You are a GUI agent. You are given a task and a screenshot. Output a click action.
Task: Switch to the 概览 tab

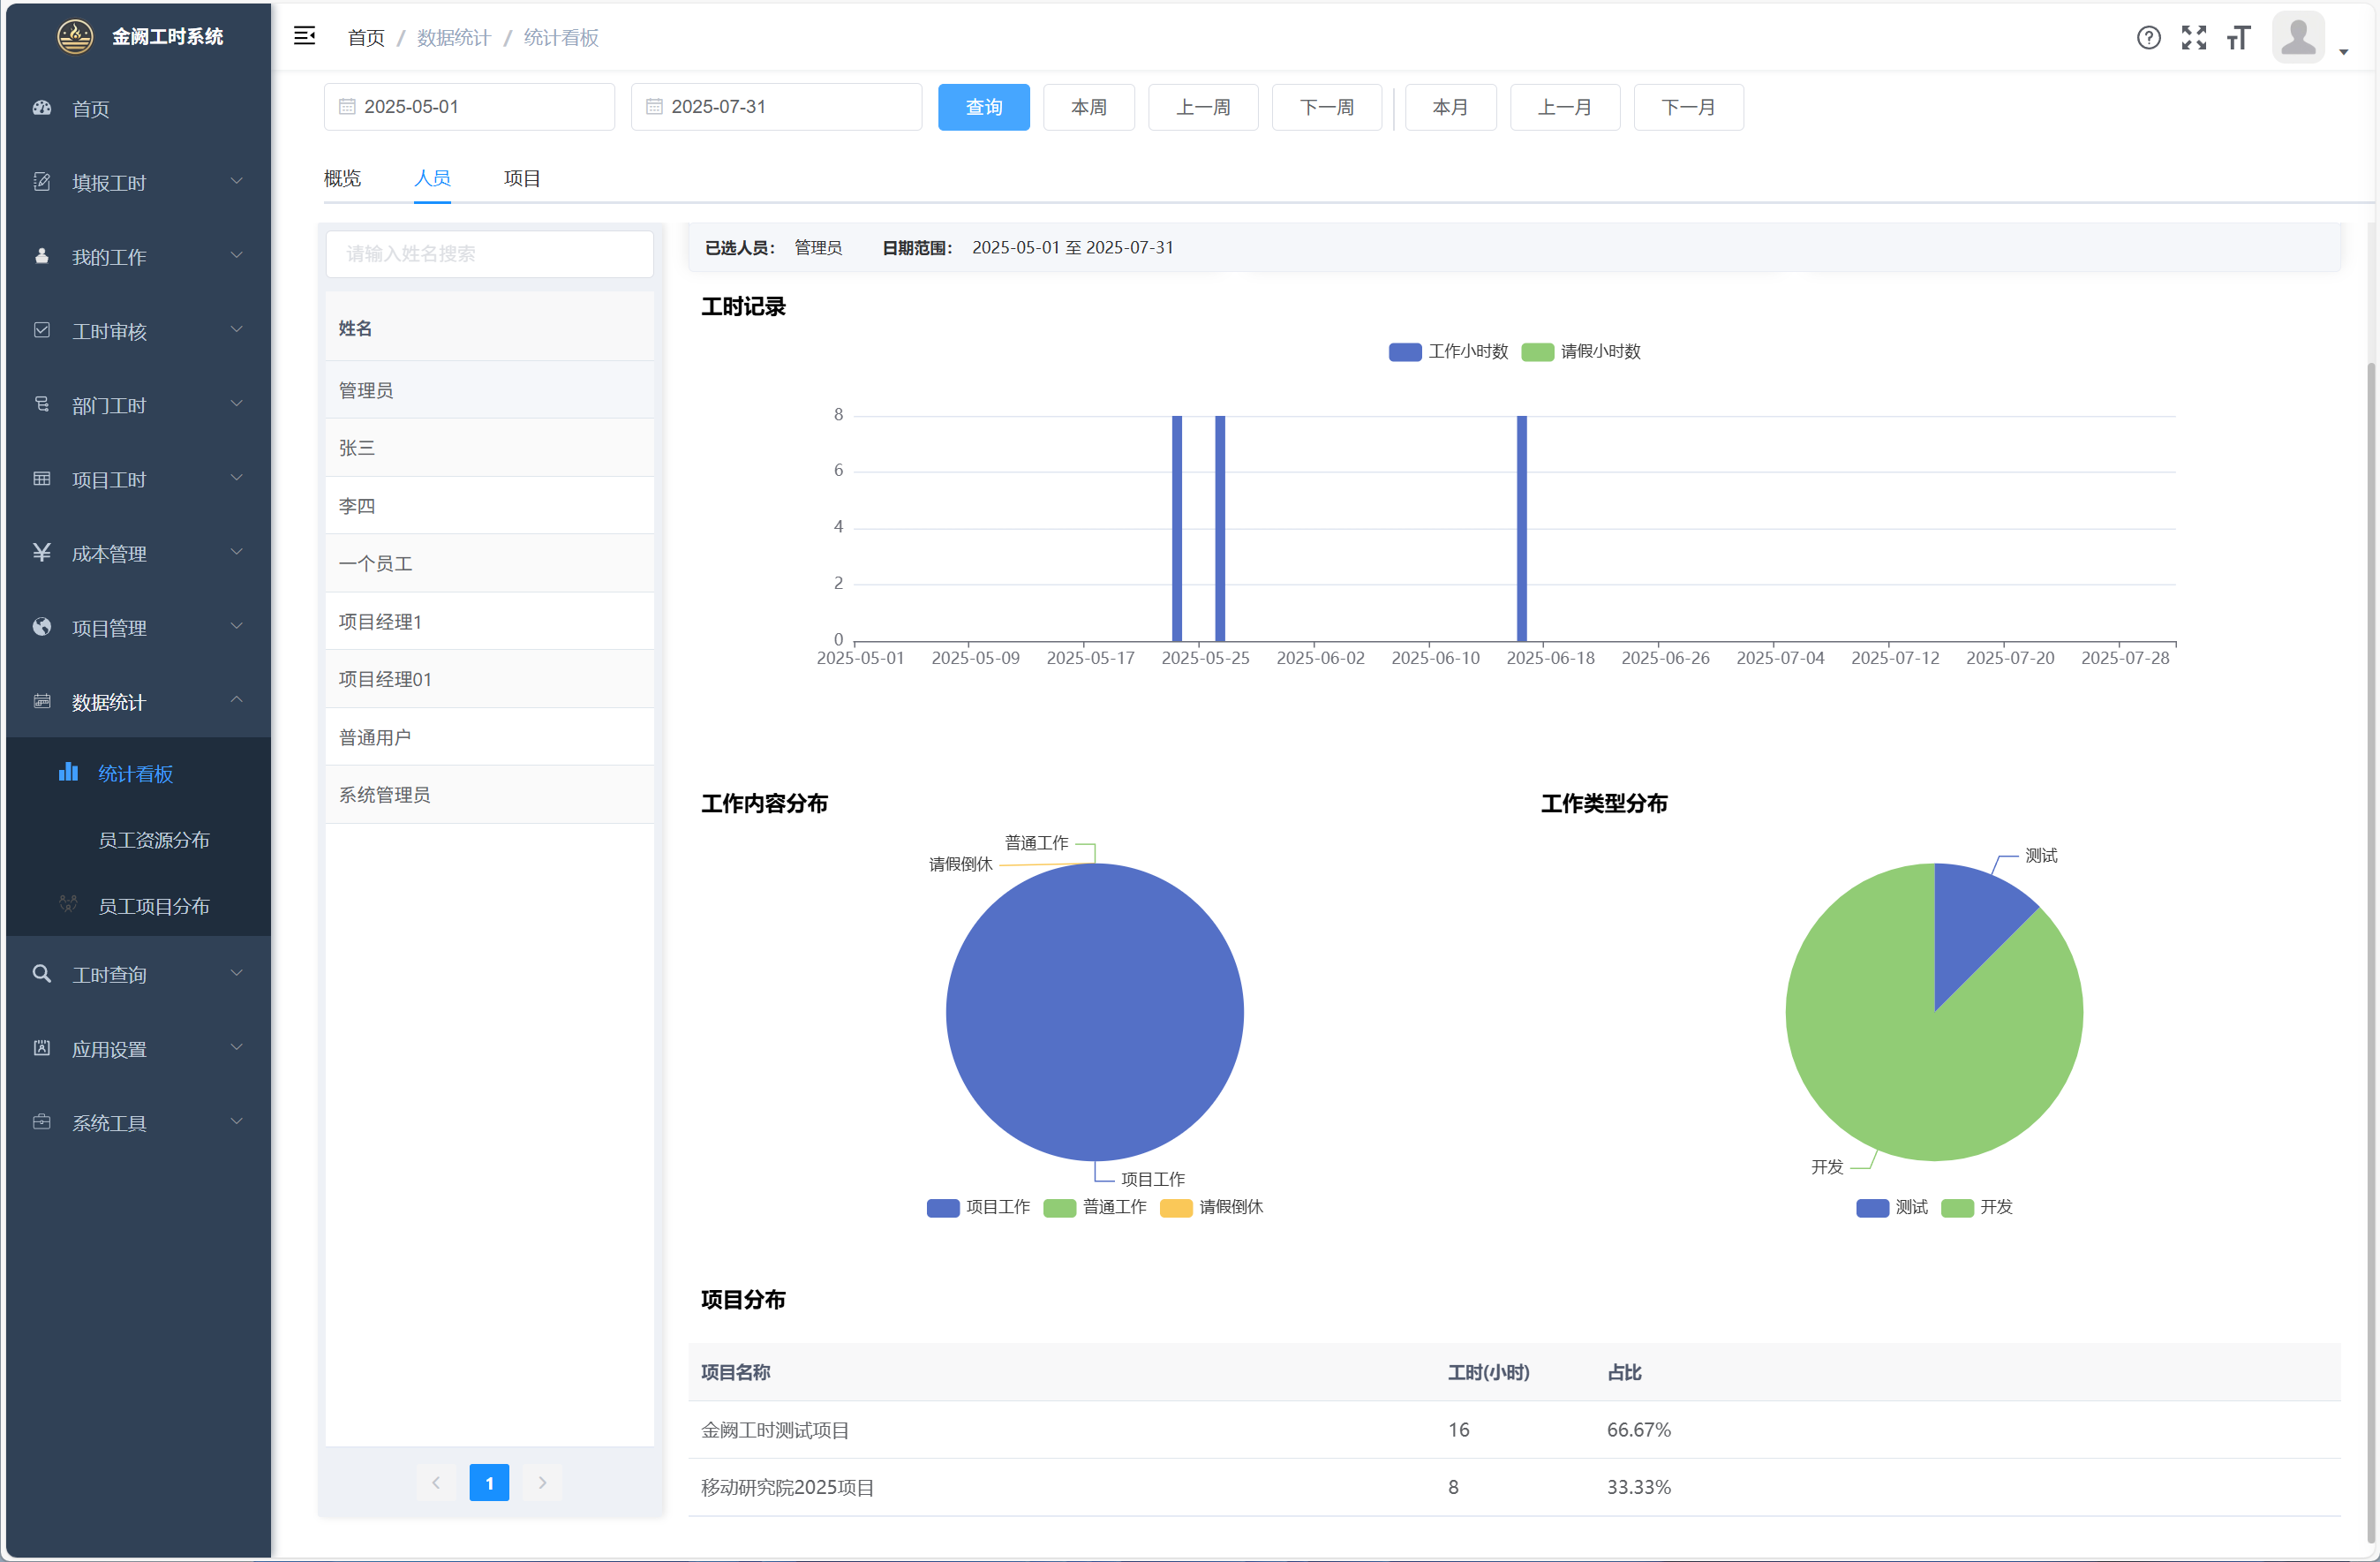(342, 178)
